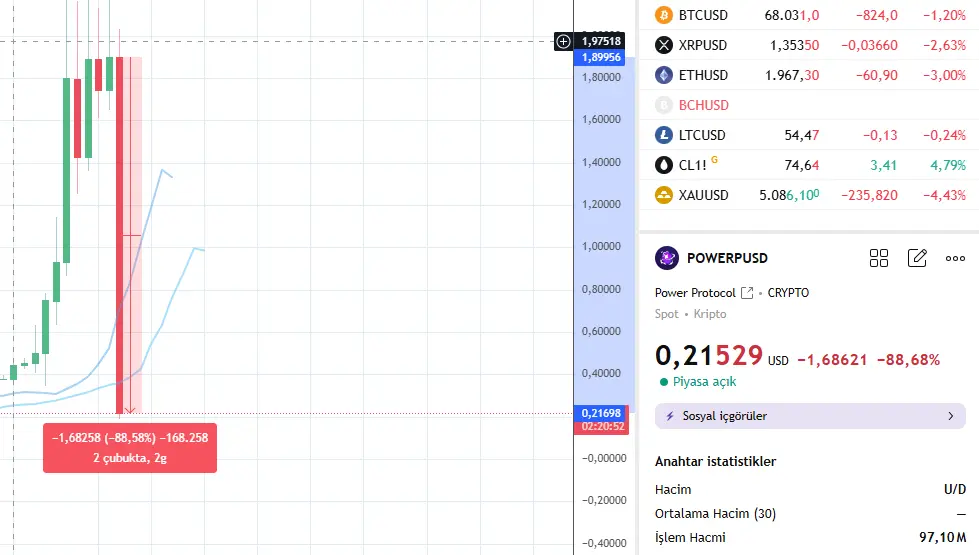Click the 02:20:52 countdown timer label
Screen dimensions: 979x555
click(x=601, y=427)
